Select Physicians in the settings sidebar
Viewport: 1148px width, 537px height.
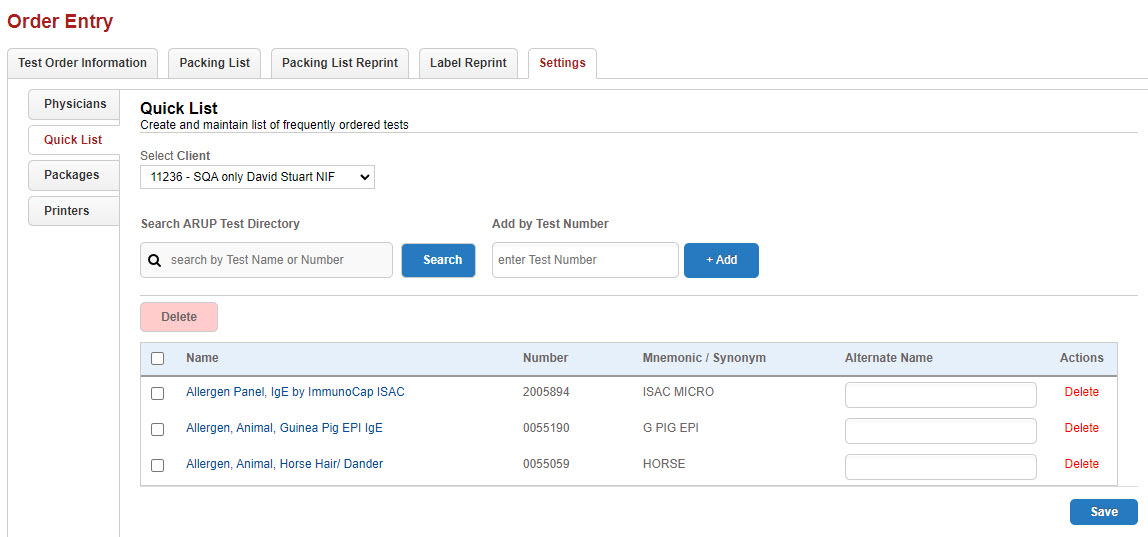point(75,104)
